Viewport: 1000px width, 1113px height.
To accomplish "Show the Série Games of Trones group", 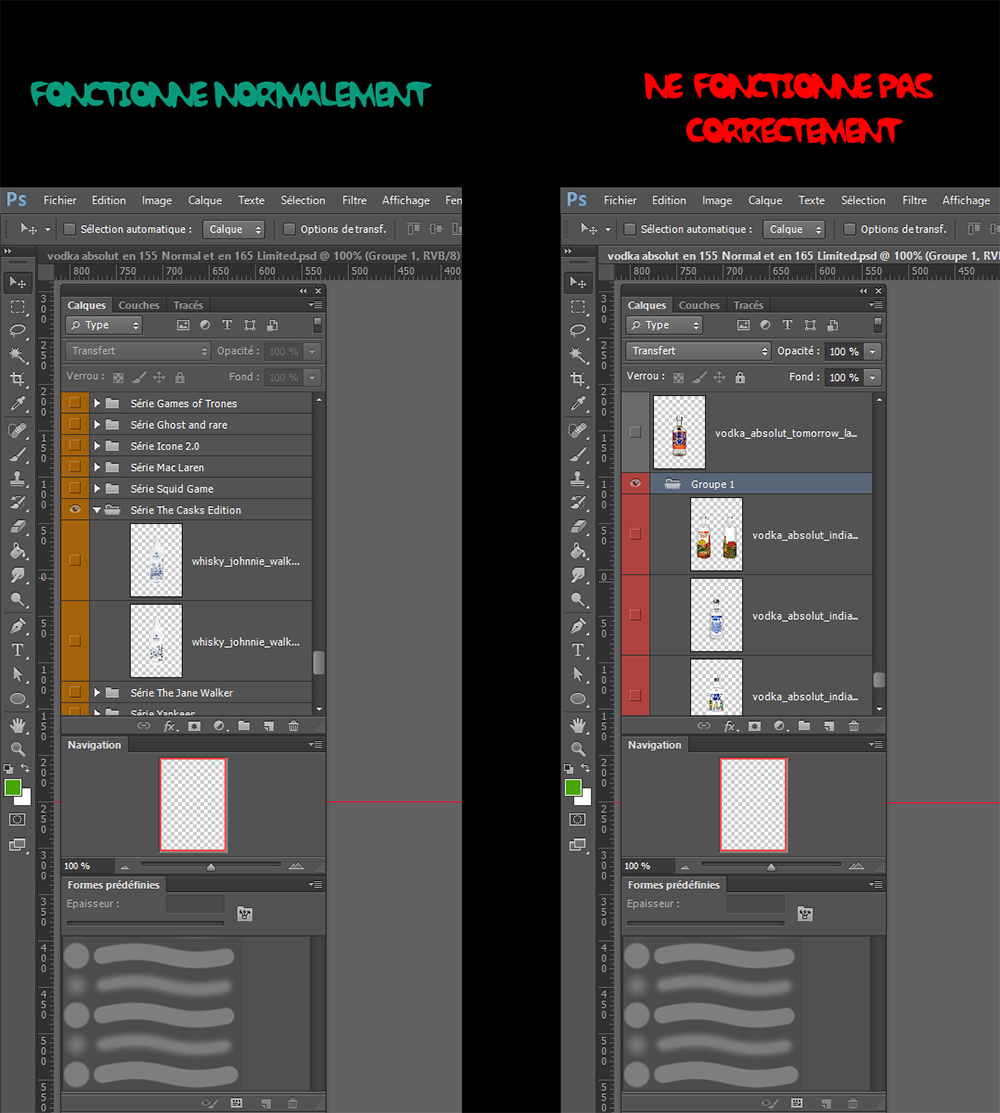I will (x=75, y=402).
